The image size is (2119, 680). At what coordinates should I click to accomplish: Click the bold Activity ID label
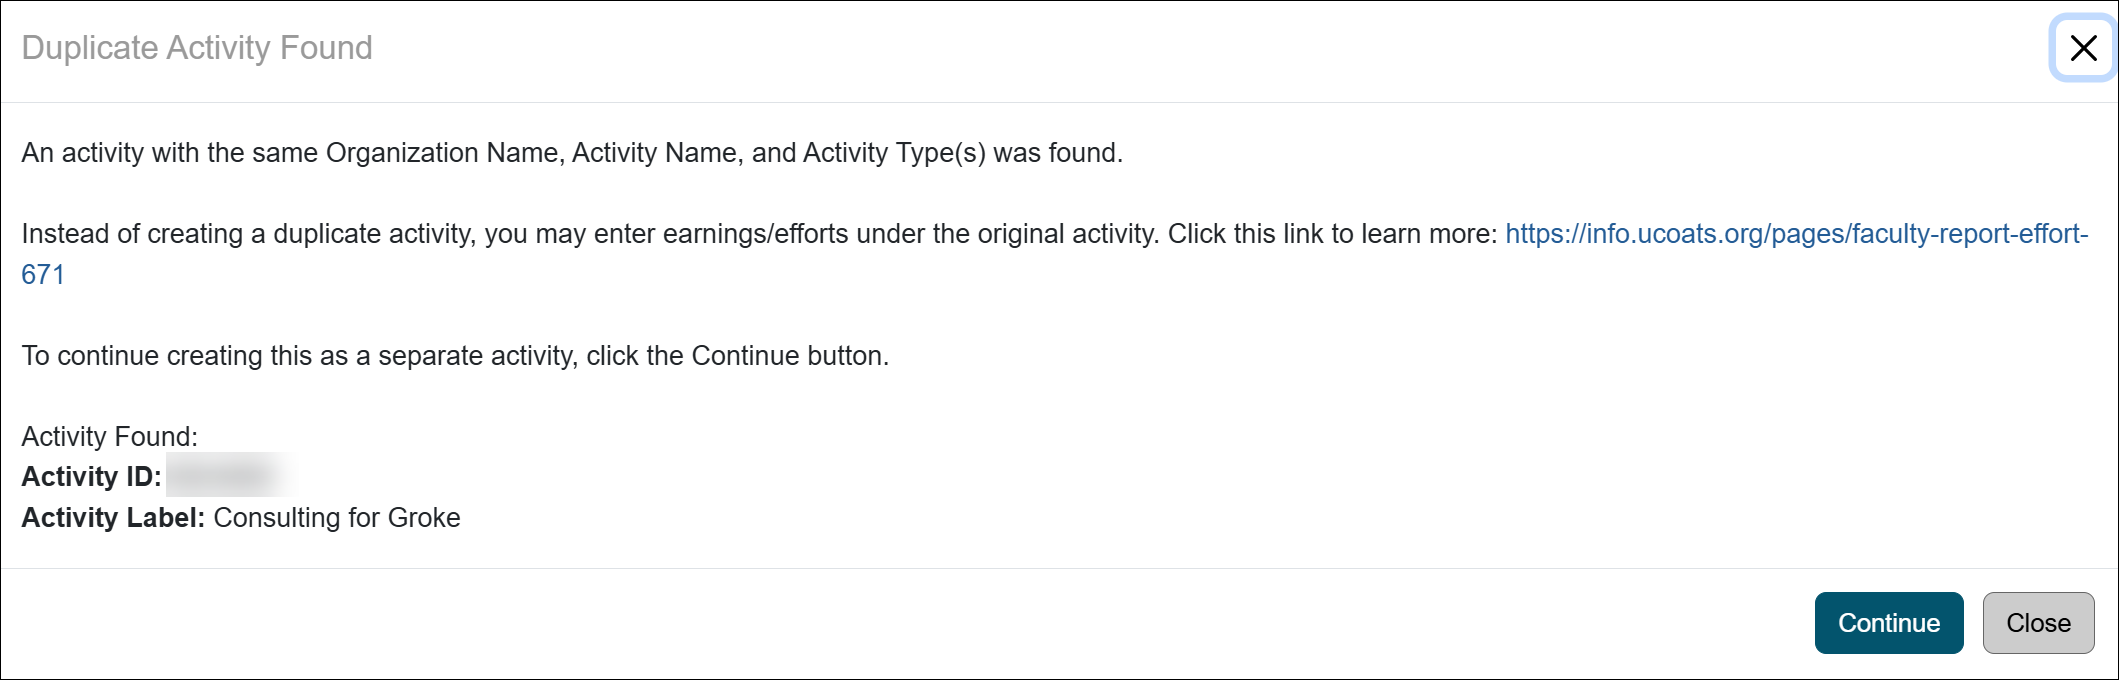point(93,477)
